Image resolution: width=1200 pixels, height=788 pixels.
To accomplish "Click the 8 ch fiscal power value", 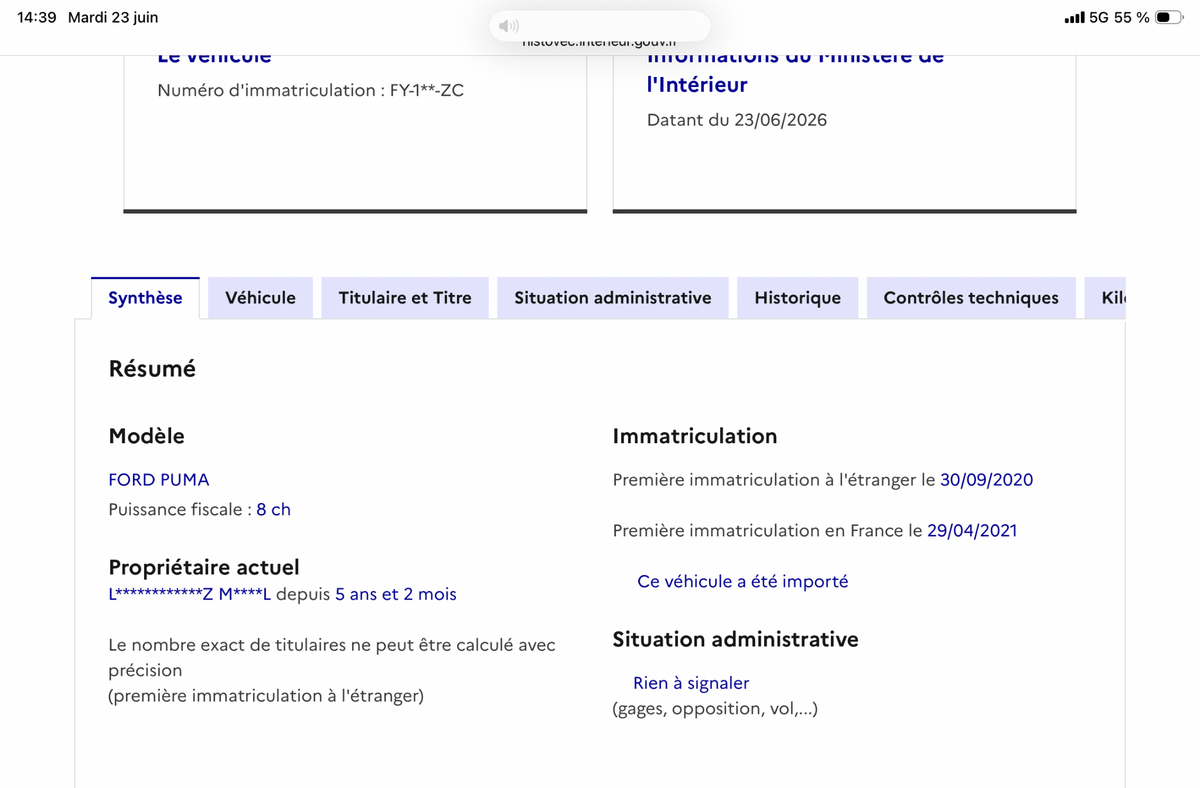I will (x=273, y=509).
